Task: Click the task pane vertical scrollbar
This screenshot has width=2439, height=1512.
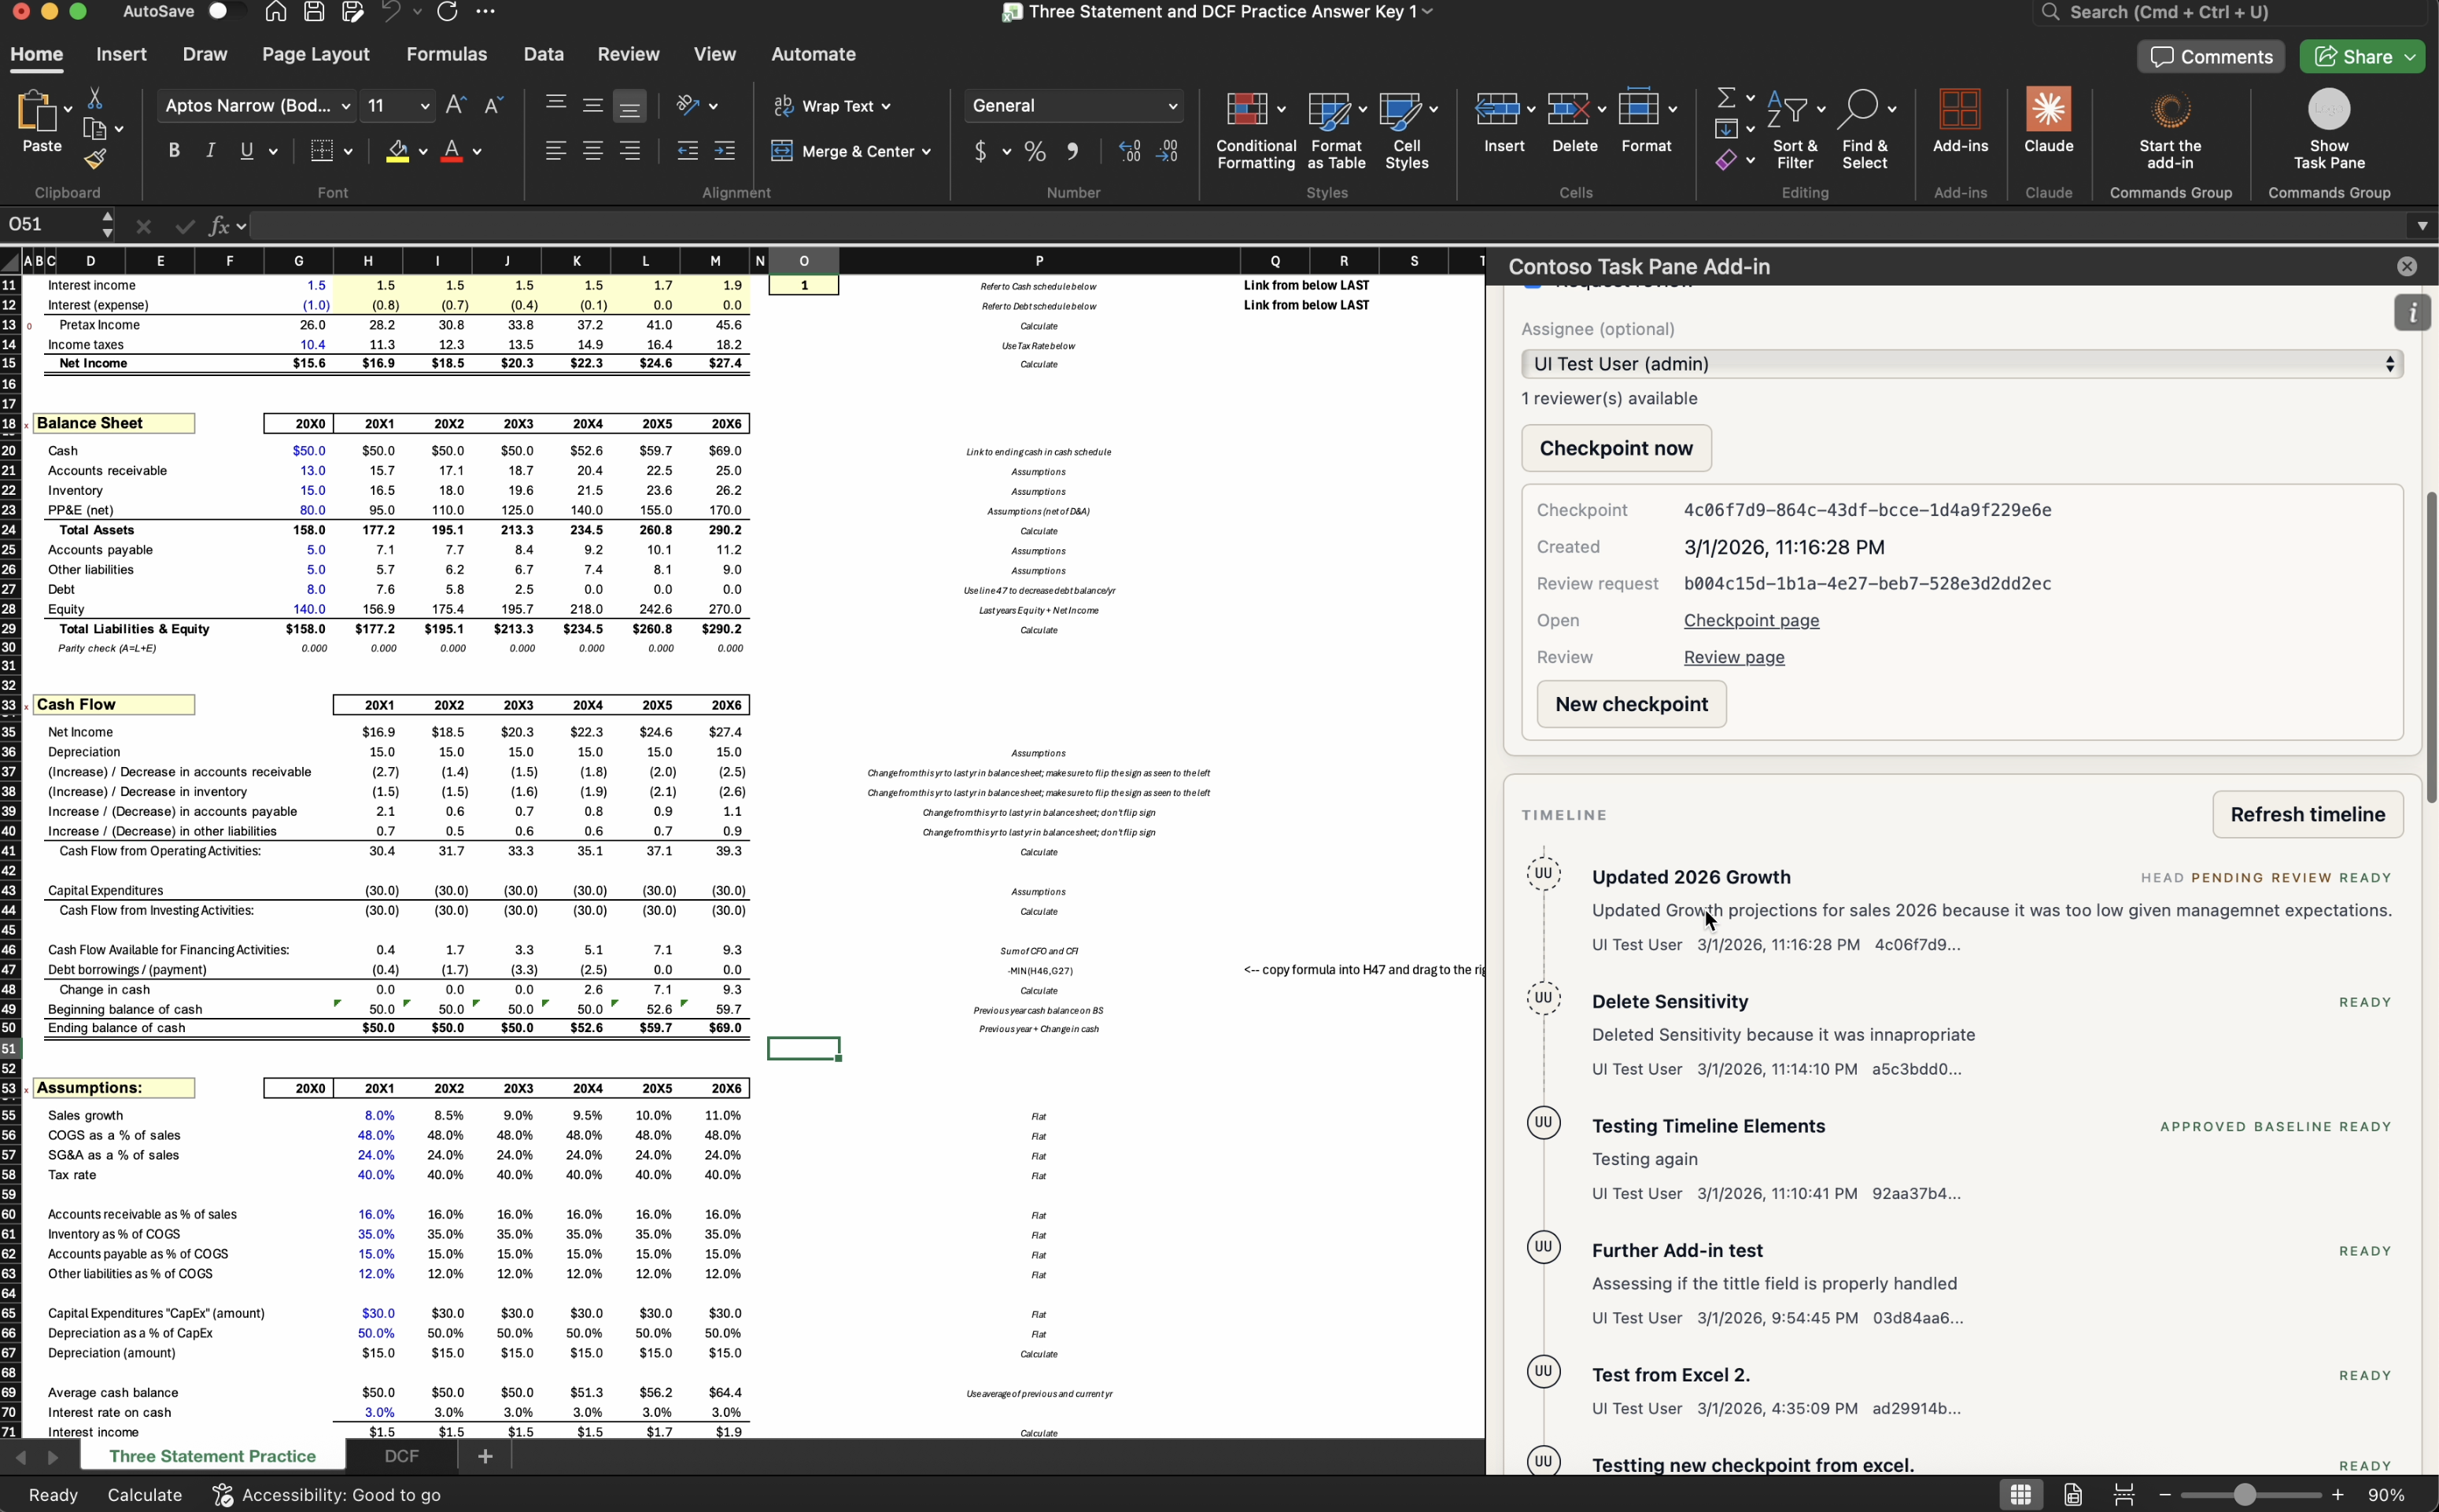Action: click(x=2430, y=647)
